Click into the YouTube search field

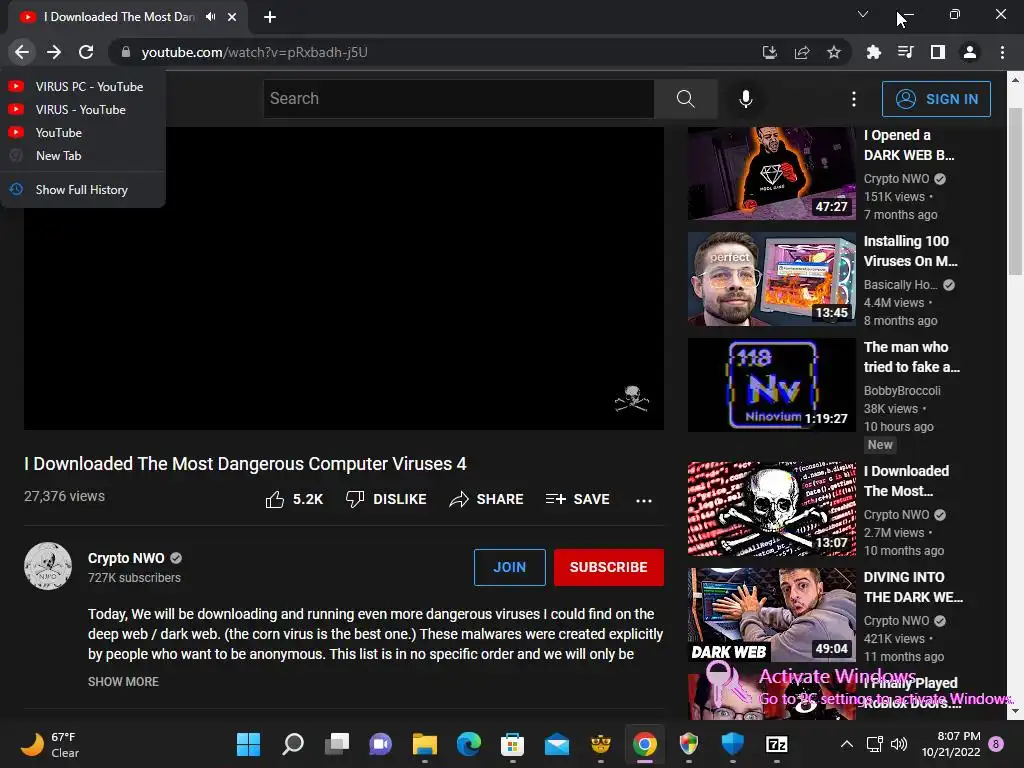pyautogui.click(x=458, y=99)
